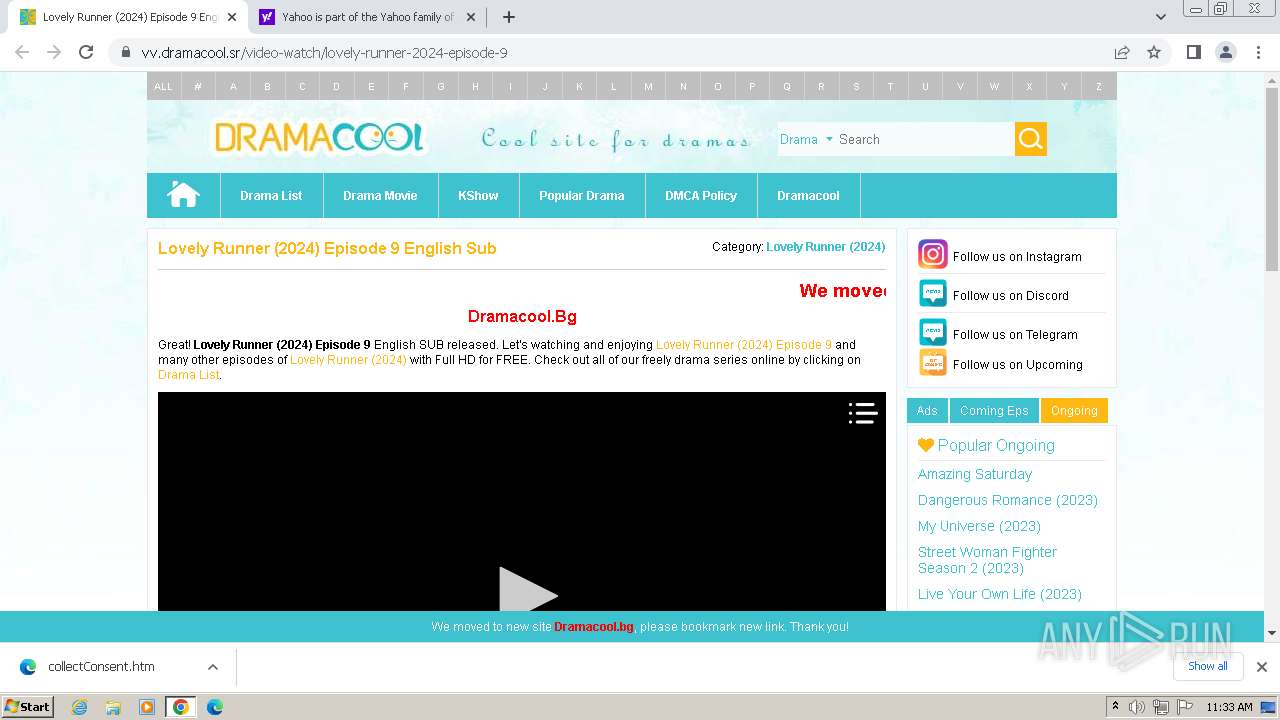
Task: Filter dramas by letter K
Action: click(x=579, y=86)
